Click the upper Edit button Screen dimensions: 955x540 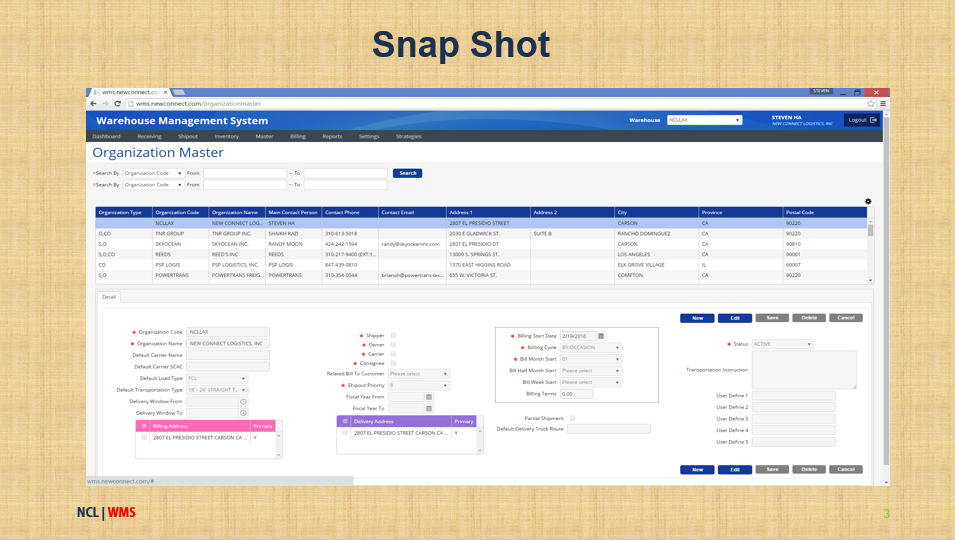(735, 318)
